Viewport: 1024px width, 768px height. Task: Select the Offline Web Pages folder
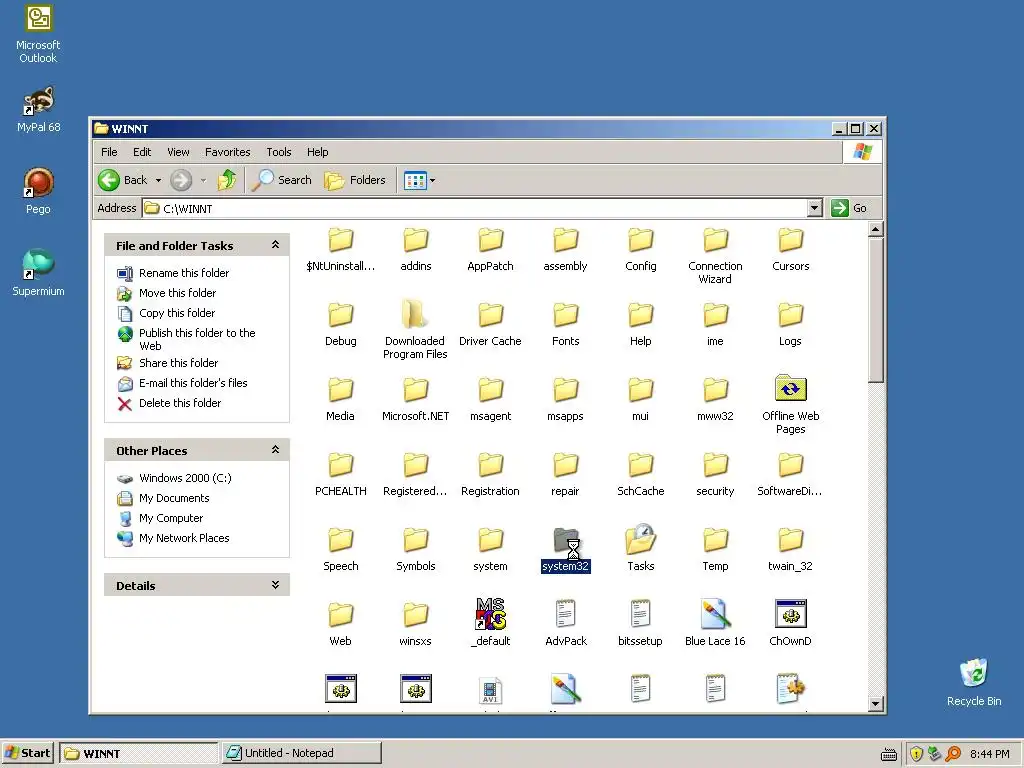pyautogui.click(x=790, y=404)
